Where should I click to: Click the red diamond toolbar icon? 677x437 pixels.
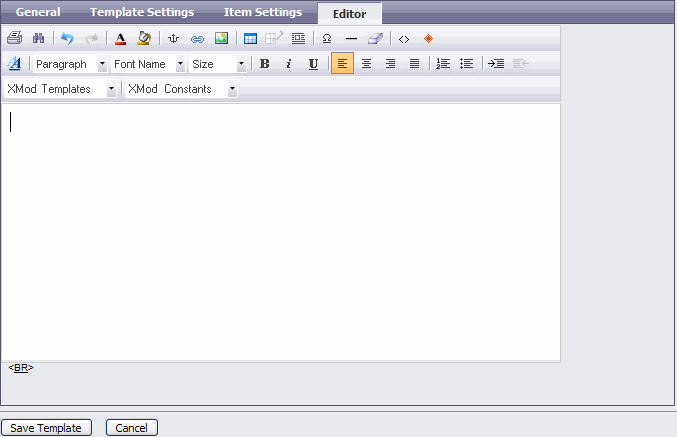pyautogui.click(x=428, y=38)
